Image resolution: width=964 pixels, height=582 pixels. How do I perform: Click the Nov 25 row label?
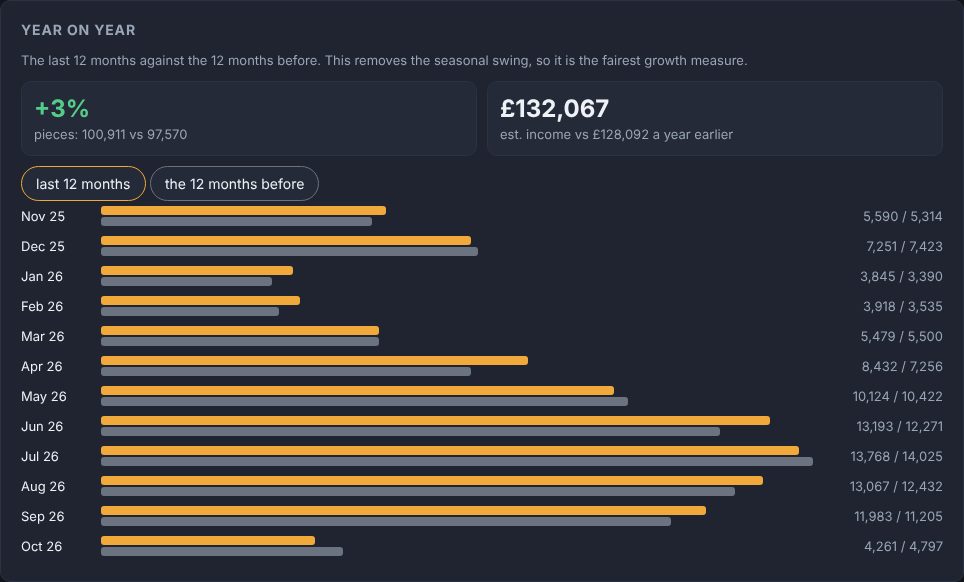coord(43,216)
